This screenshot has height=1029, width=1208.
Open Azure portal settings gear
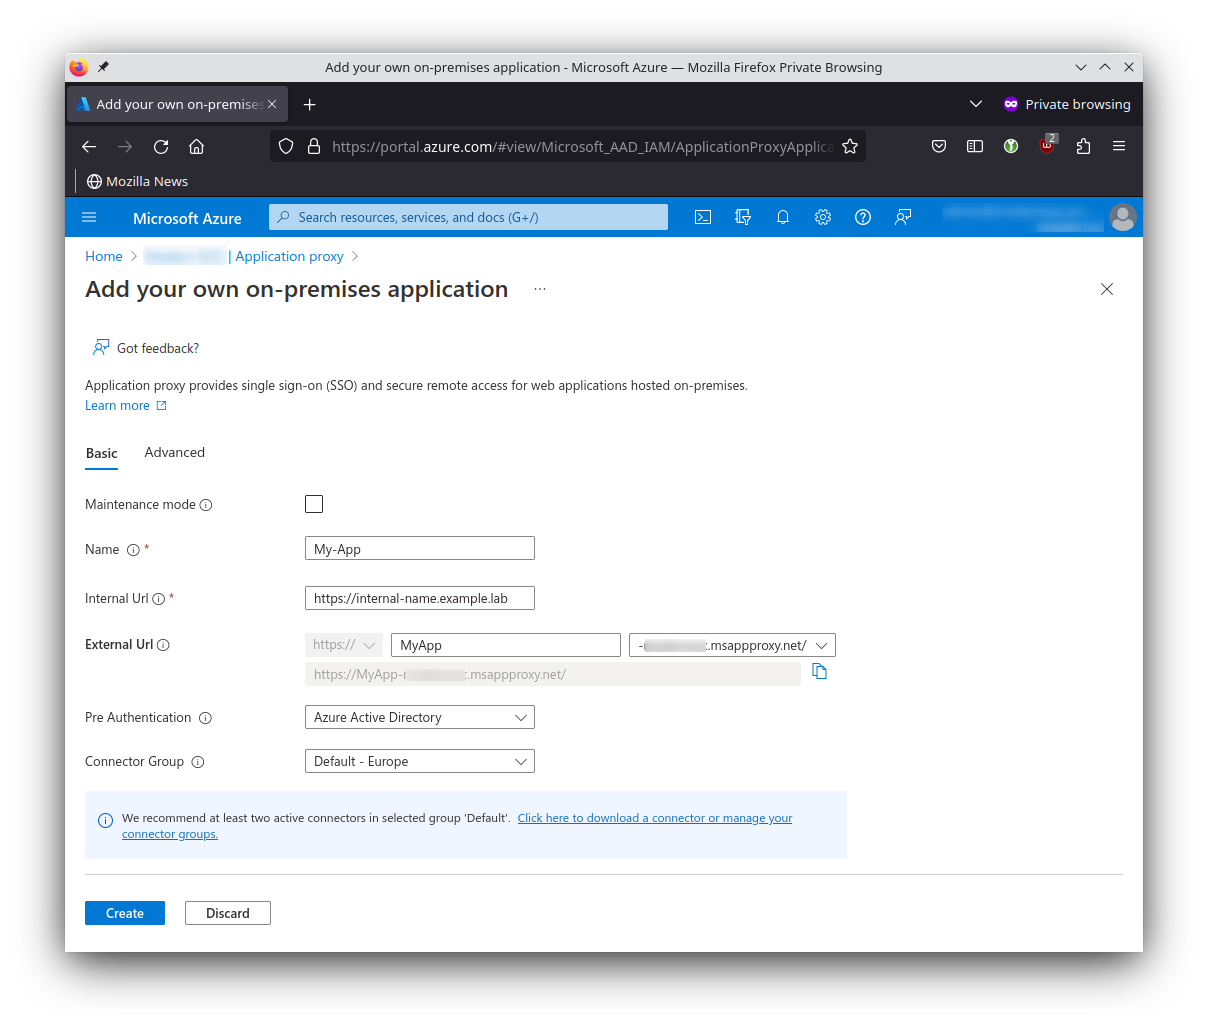click(822, 217)
